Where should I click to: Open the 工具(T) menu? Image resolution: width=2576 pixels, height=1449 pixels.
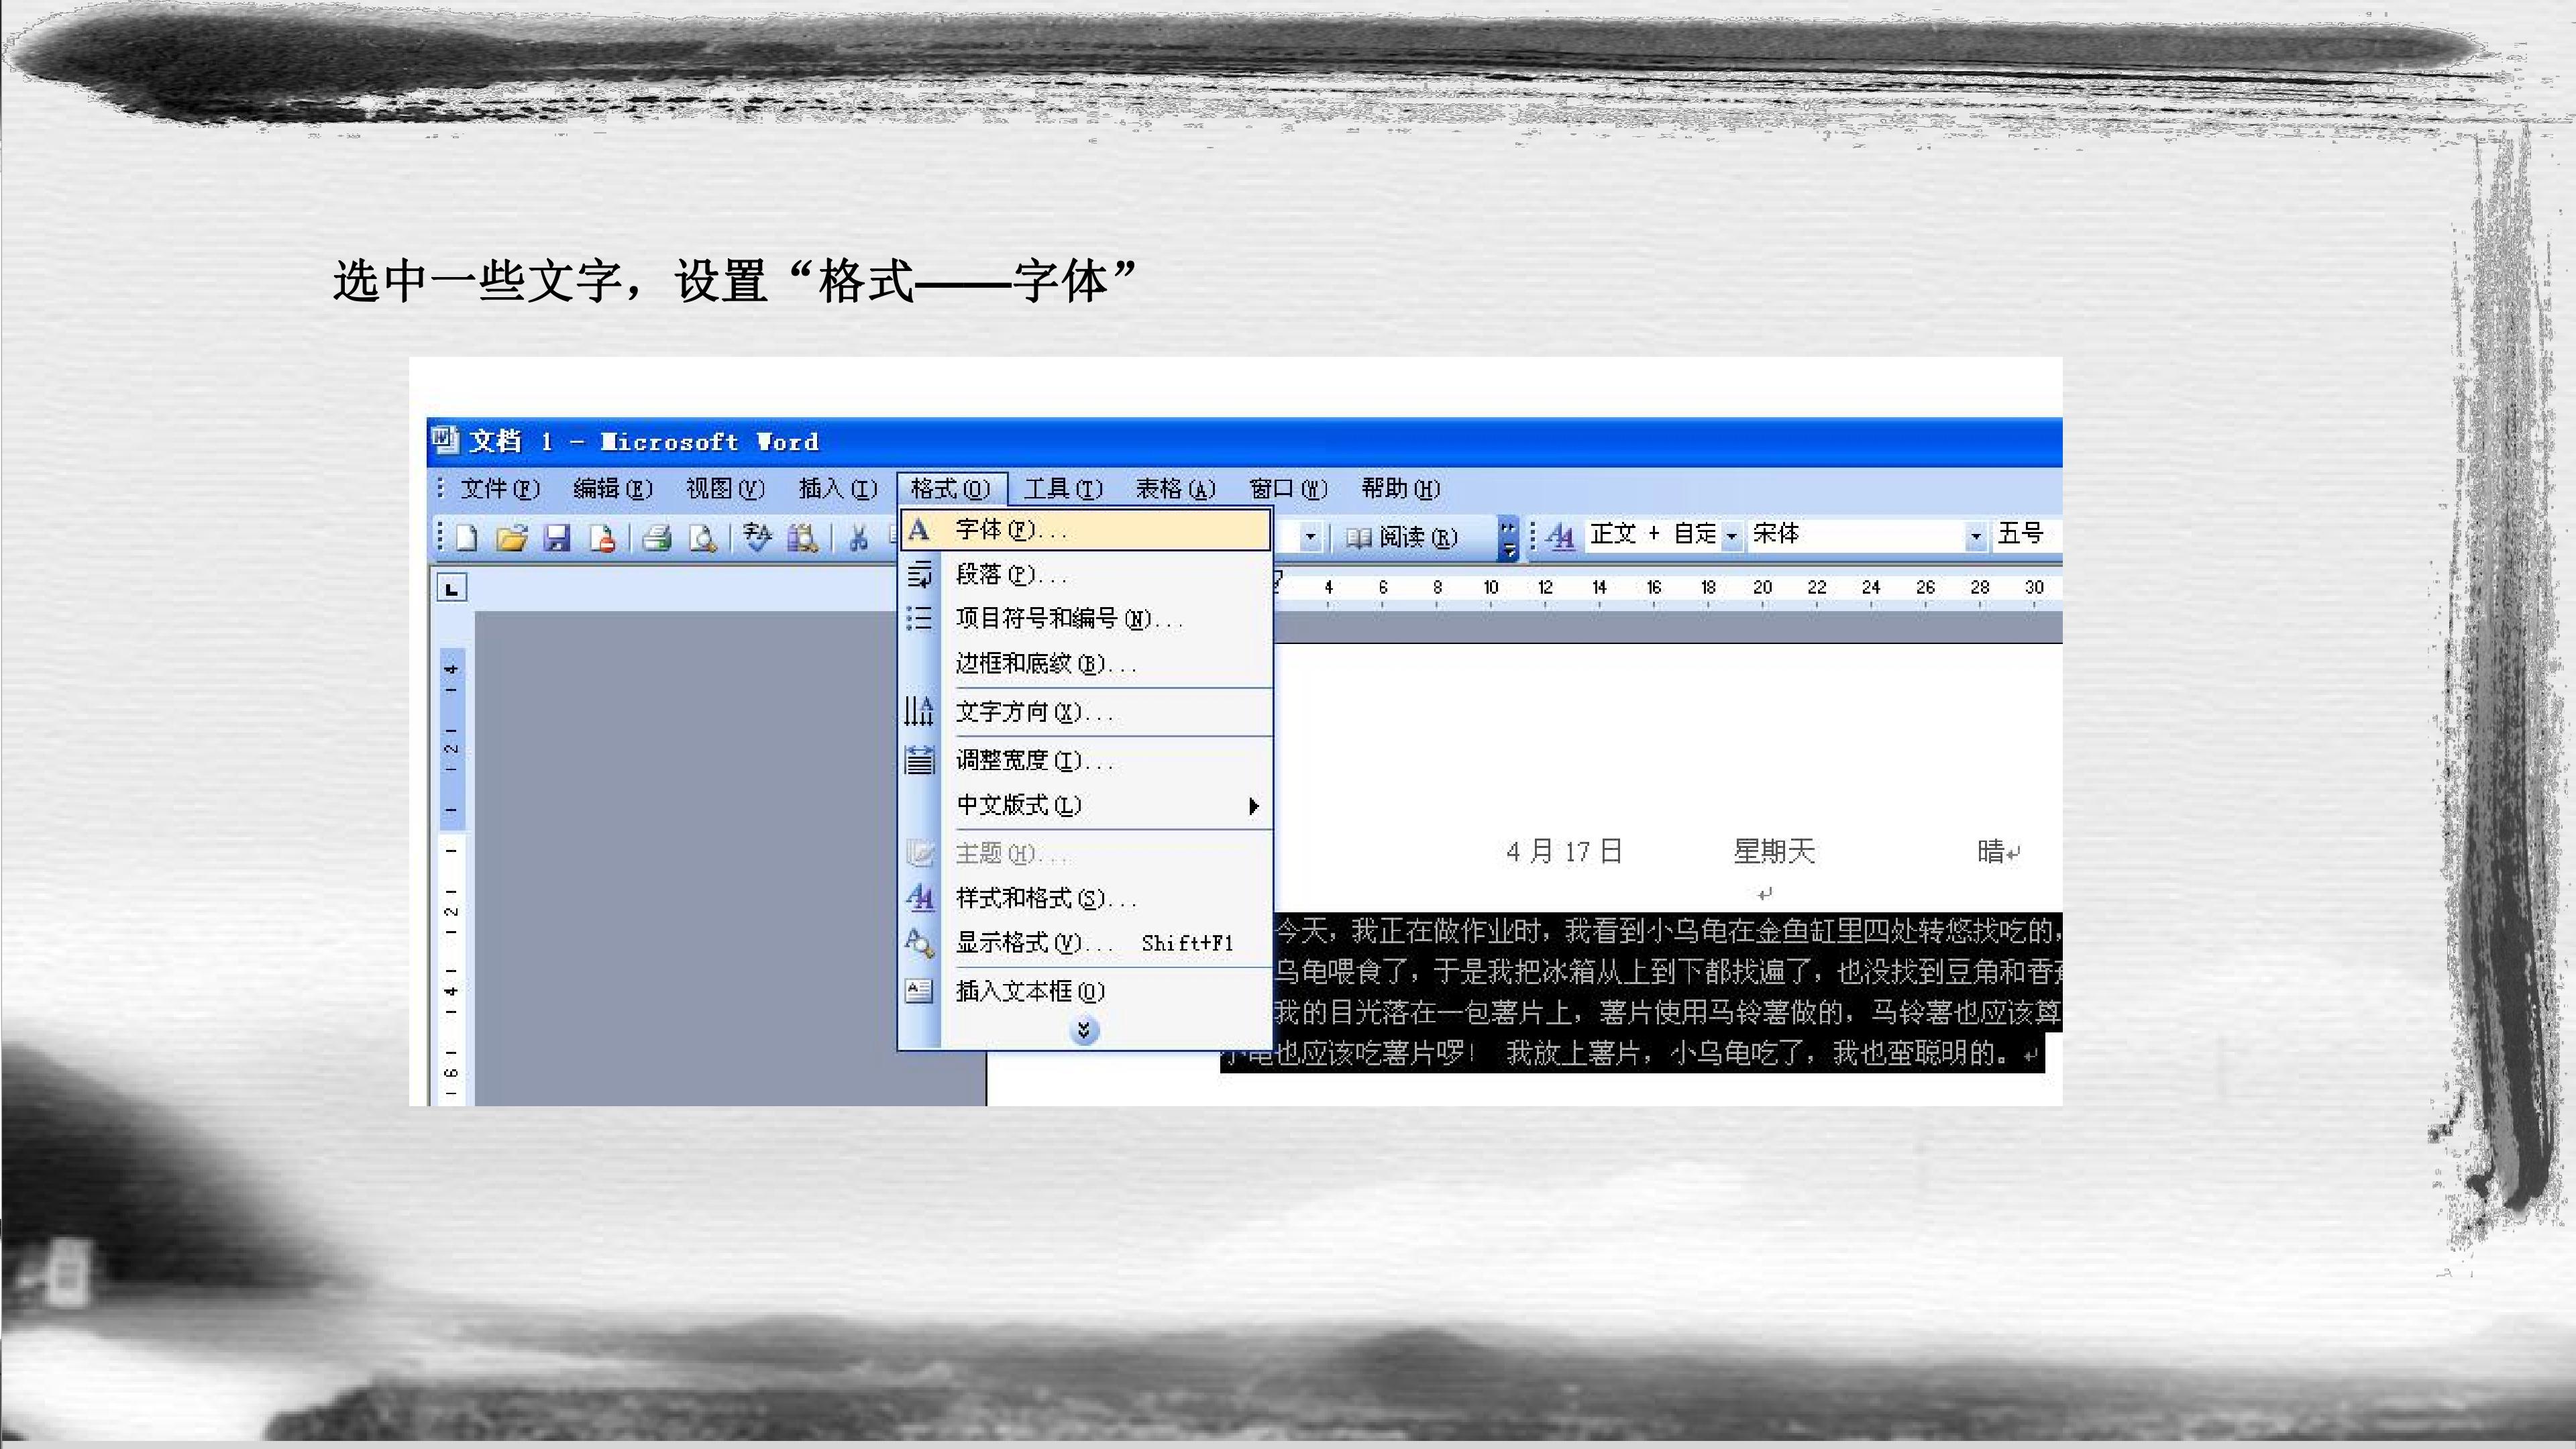pyautogui.click(x=1063, y=488)
